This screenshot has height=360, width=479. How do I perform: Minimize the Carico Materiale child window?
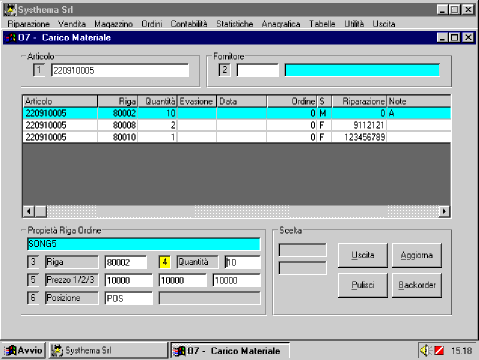click(442, 37)
